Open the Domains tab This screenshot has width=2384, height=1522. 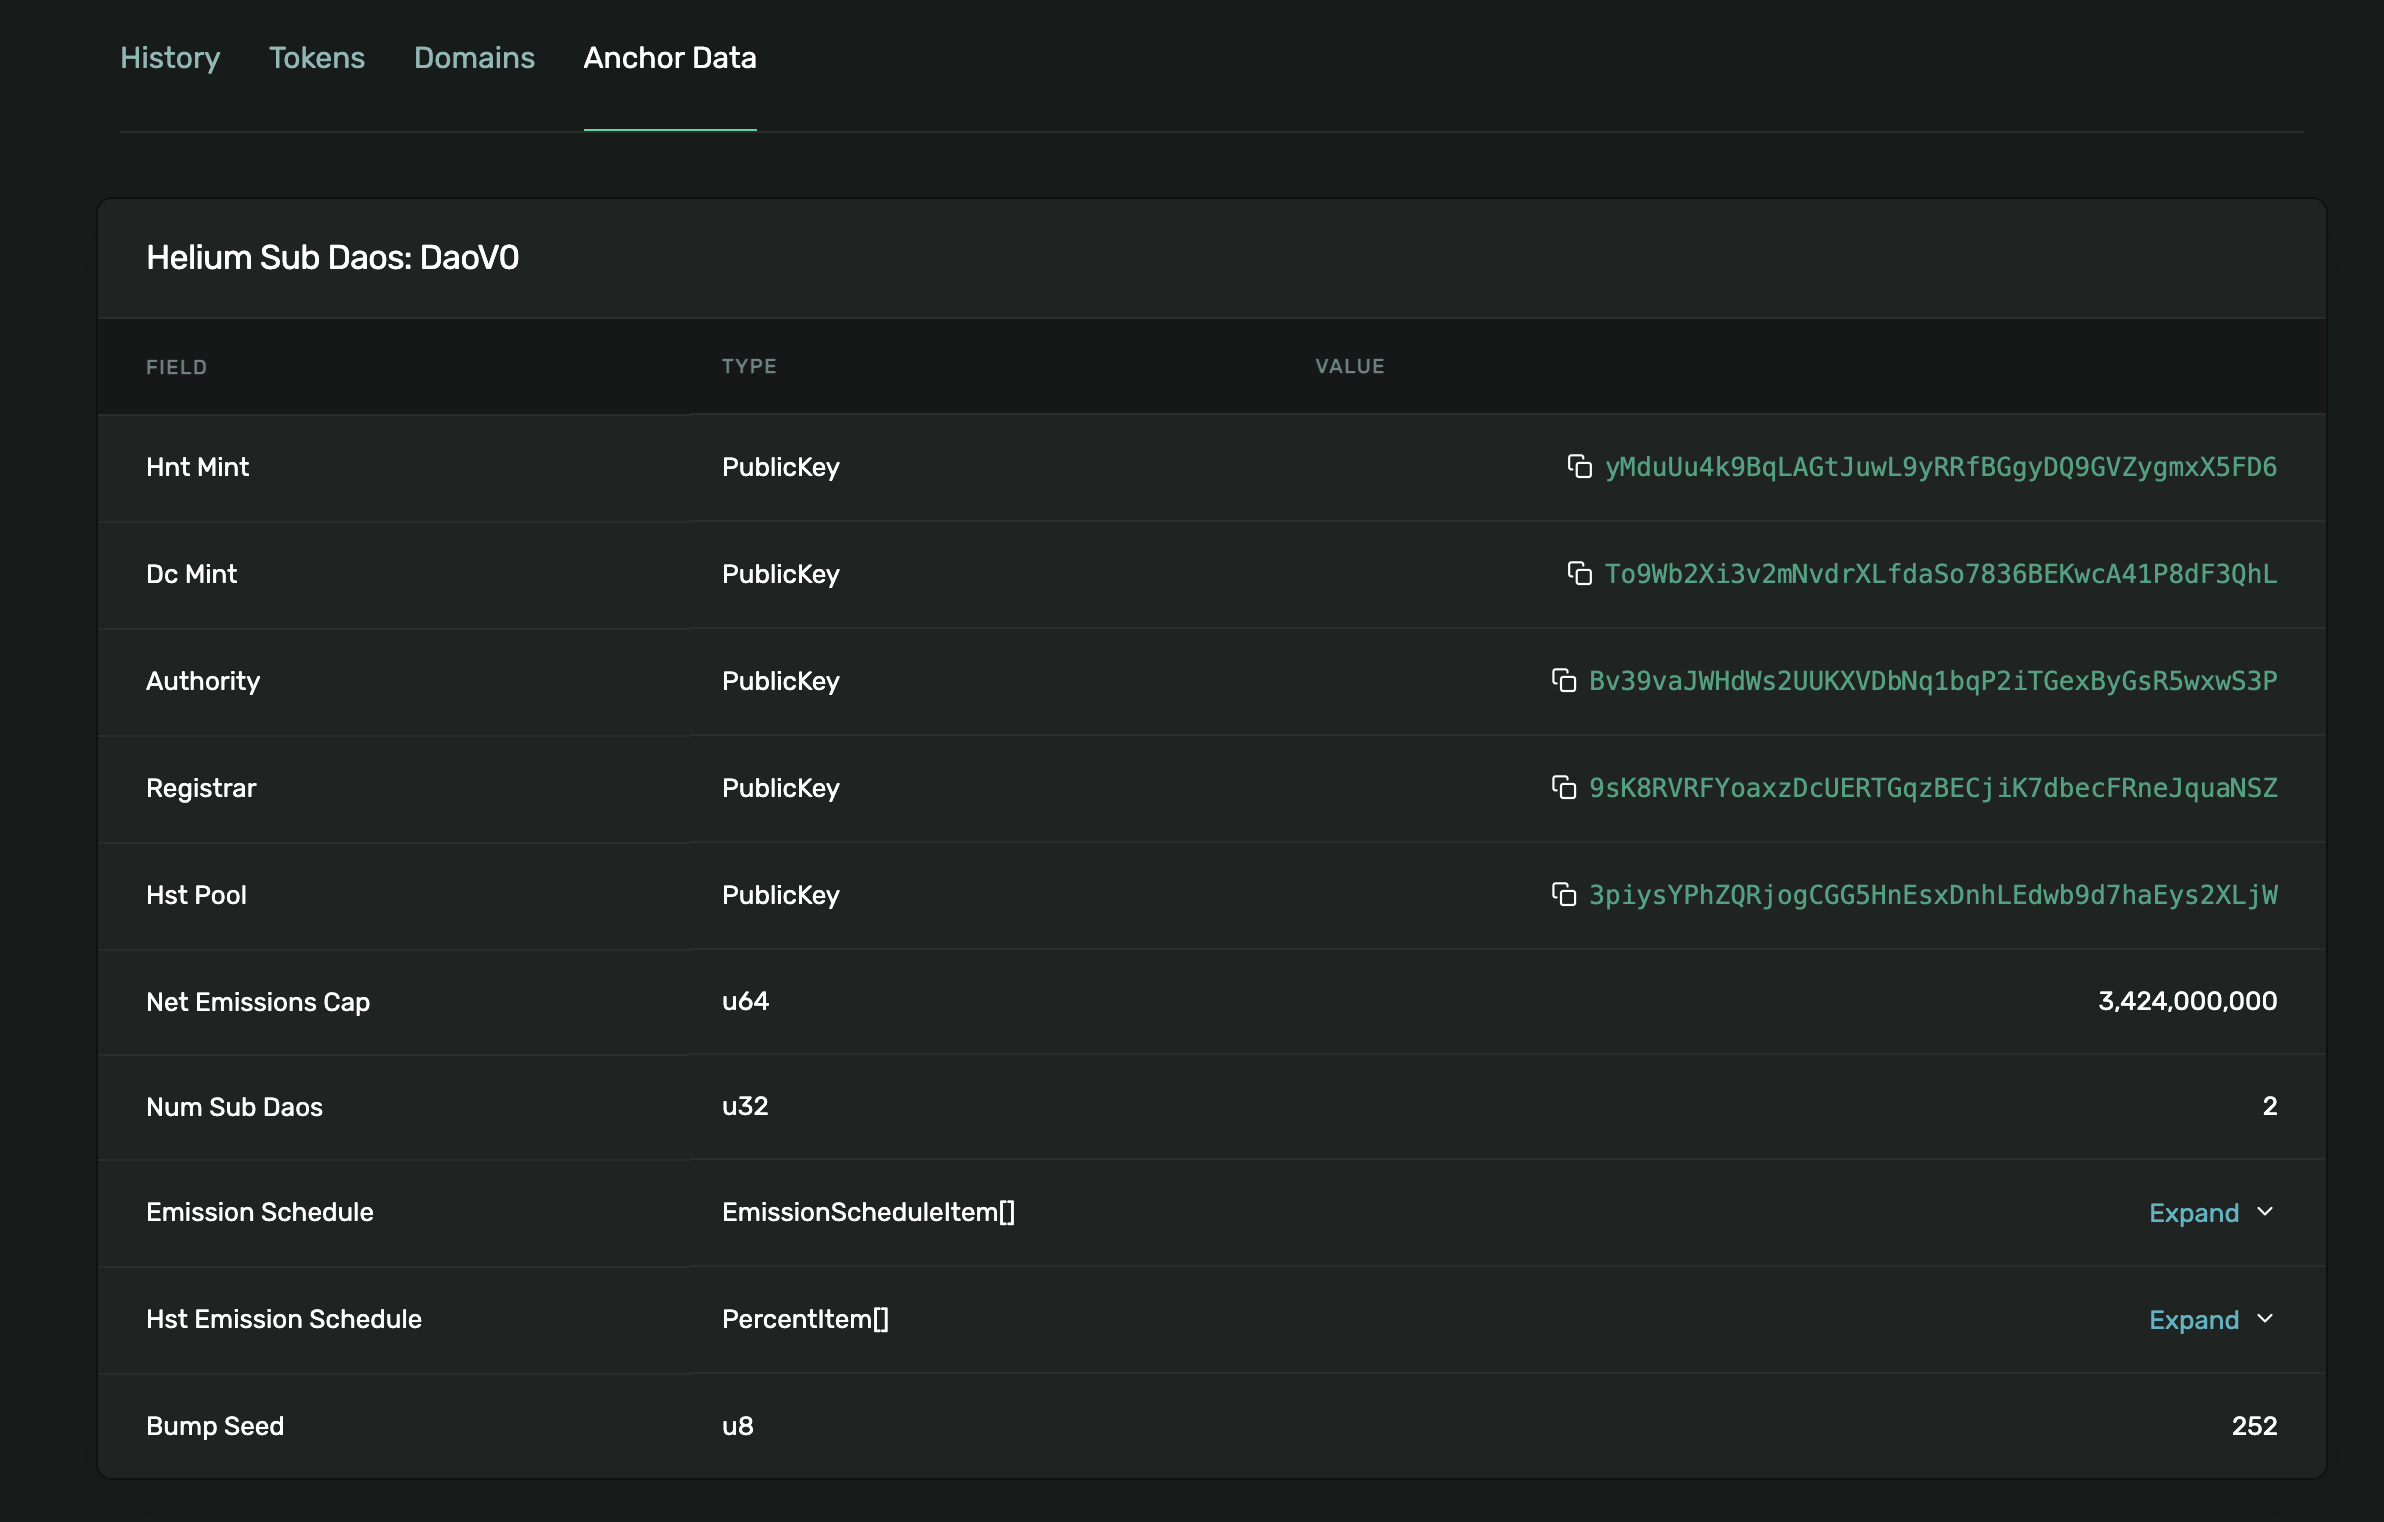click(x=475, y=58)
